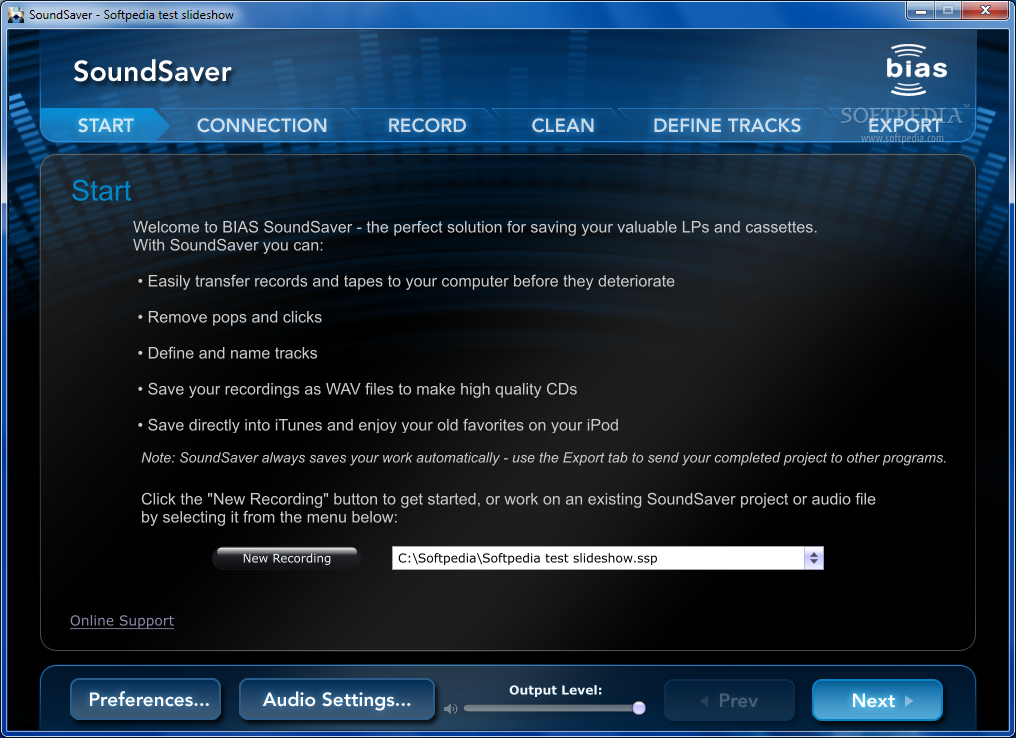Switch to the EXPORT tab
1016x738 pixels.
(905, 125)
